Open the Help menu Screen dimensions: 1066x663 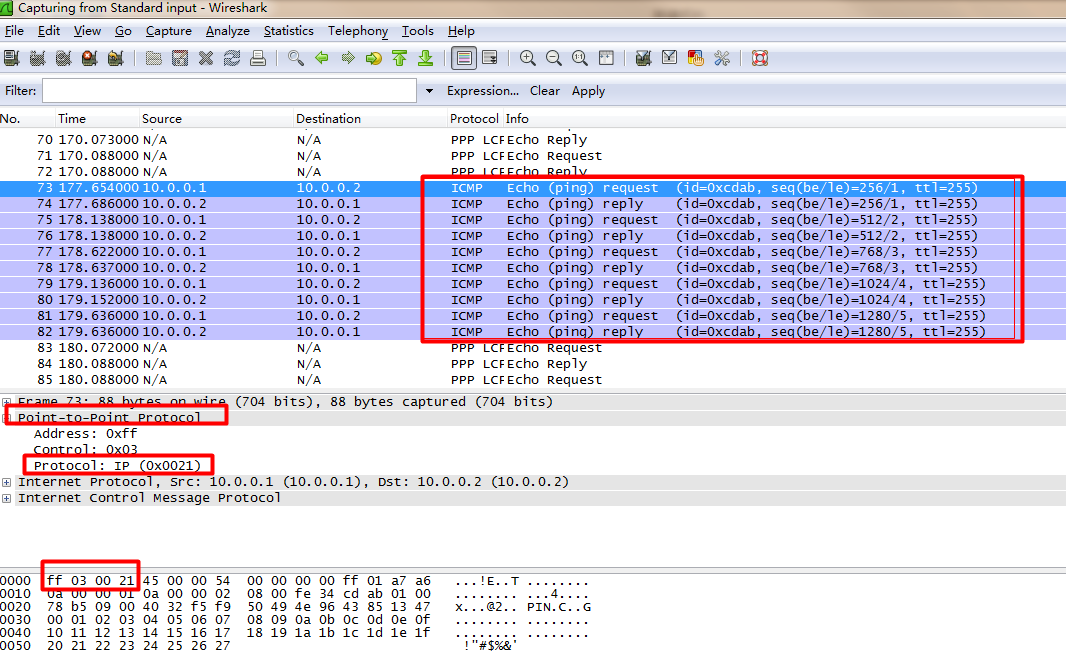[x=461, y=31]
